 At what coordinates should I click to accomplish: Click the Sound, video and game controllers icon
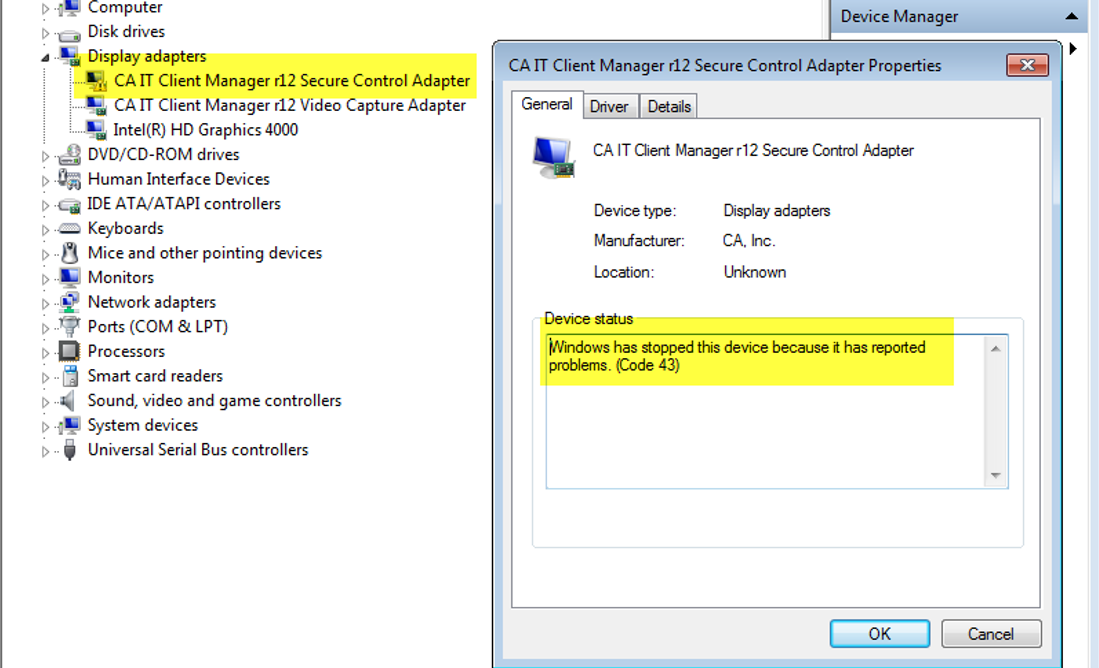pos(68,401)
